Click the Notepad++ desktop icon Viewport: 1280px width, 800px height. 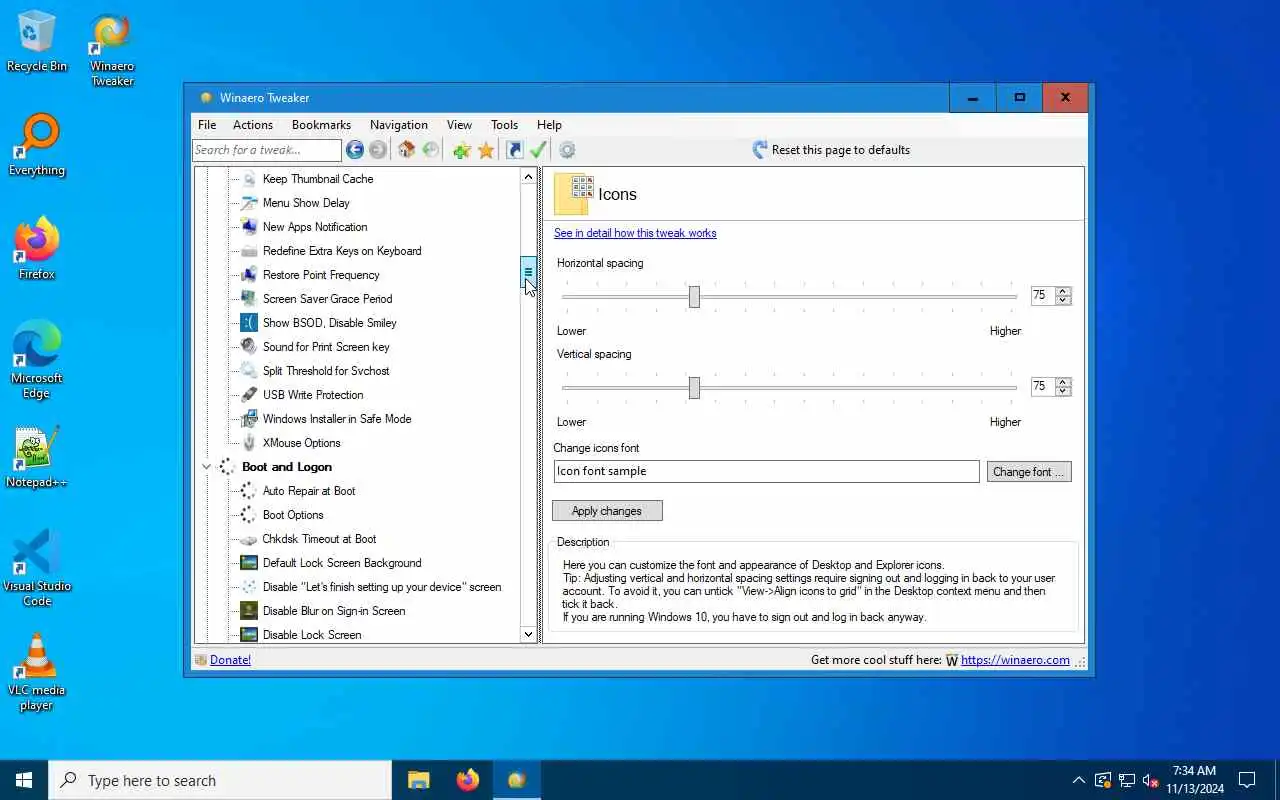(37, 459)
